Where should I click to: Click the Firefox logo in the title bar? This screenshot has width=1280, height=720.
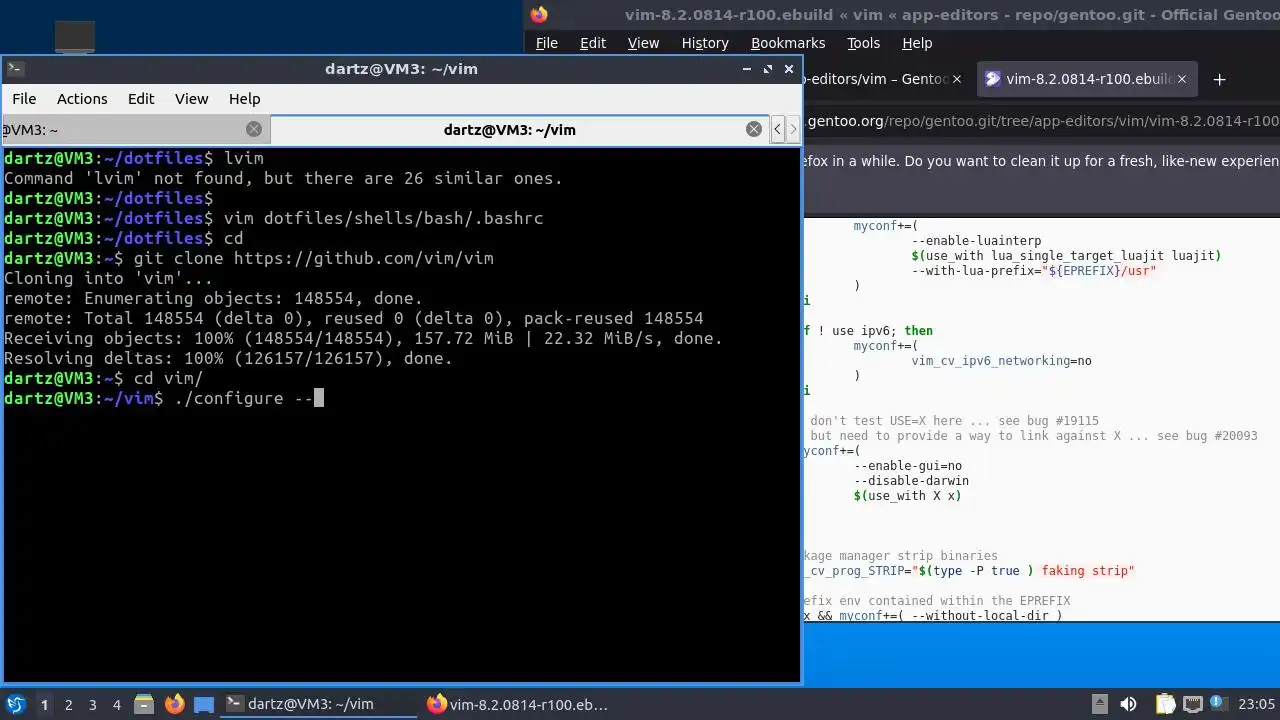(x=539, y=14)
